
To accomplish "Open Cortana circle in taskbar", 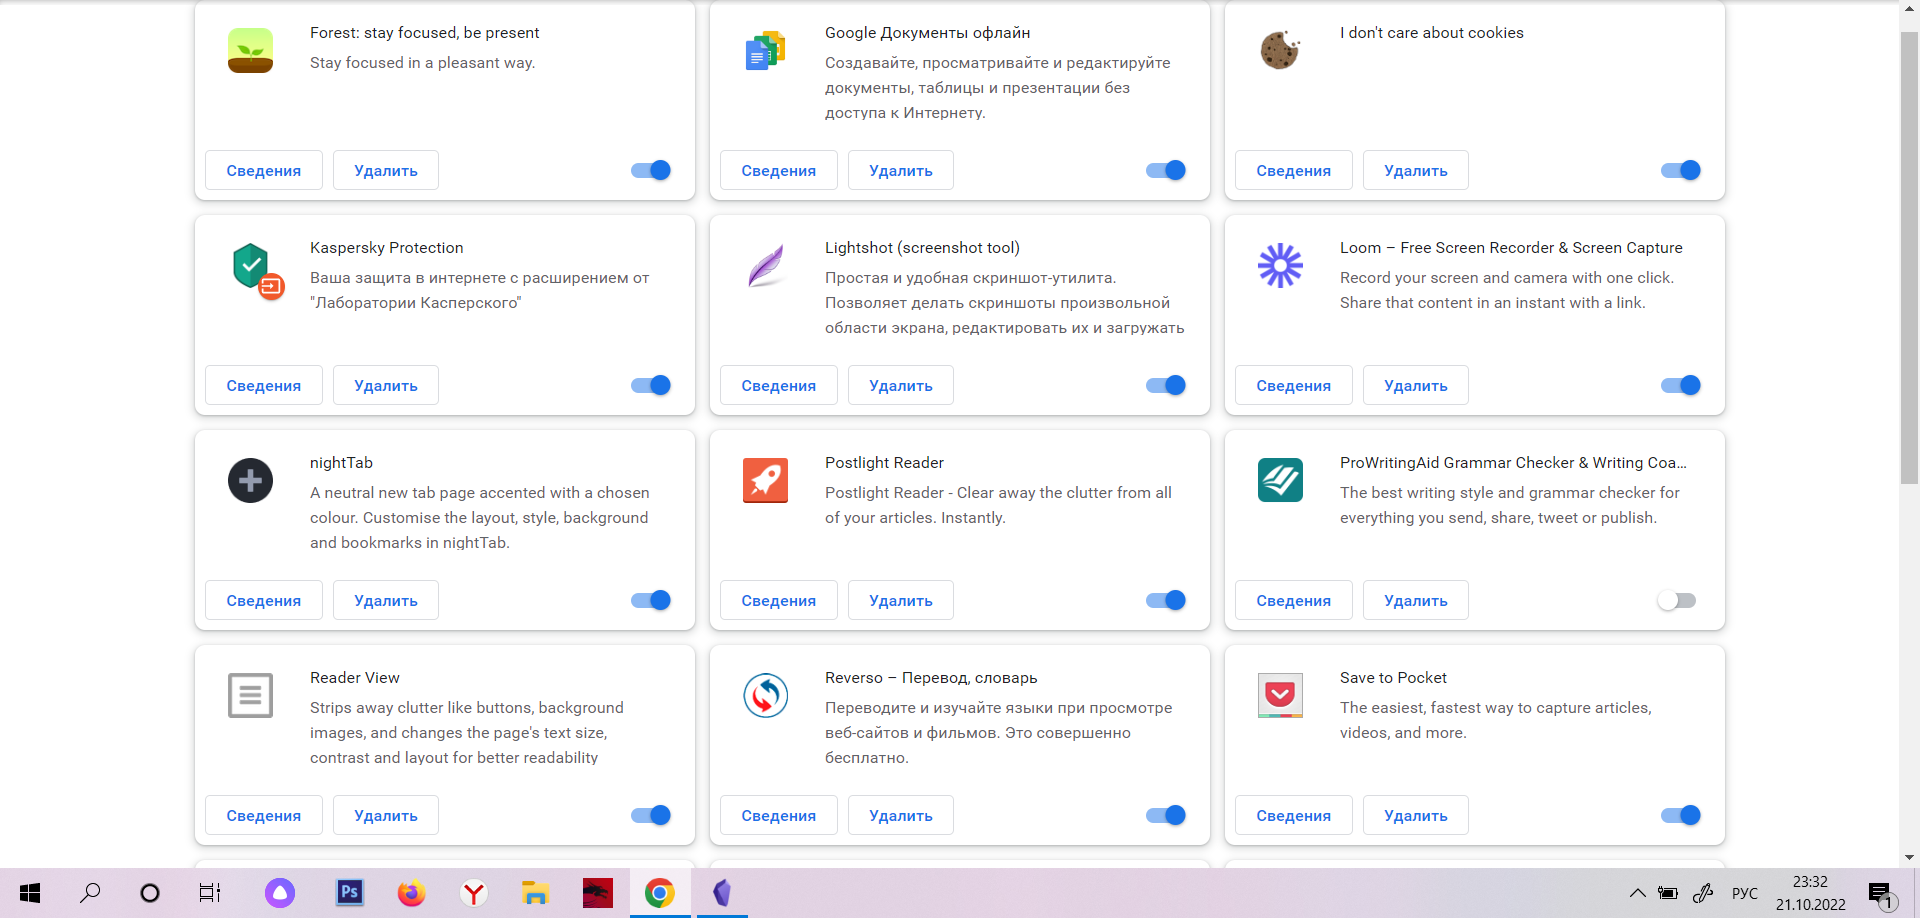I will coord(150,893).
